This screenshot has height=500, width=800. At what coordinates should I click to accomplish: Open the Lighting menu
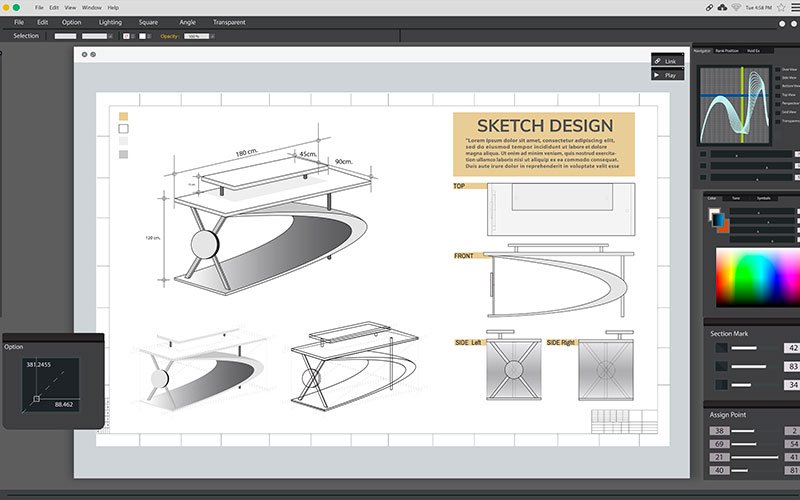110,22
